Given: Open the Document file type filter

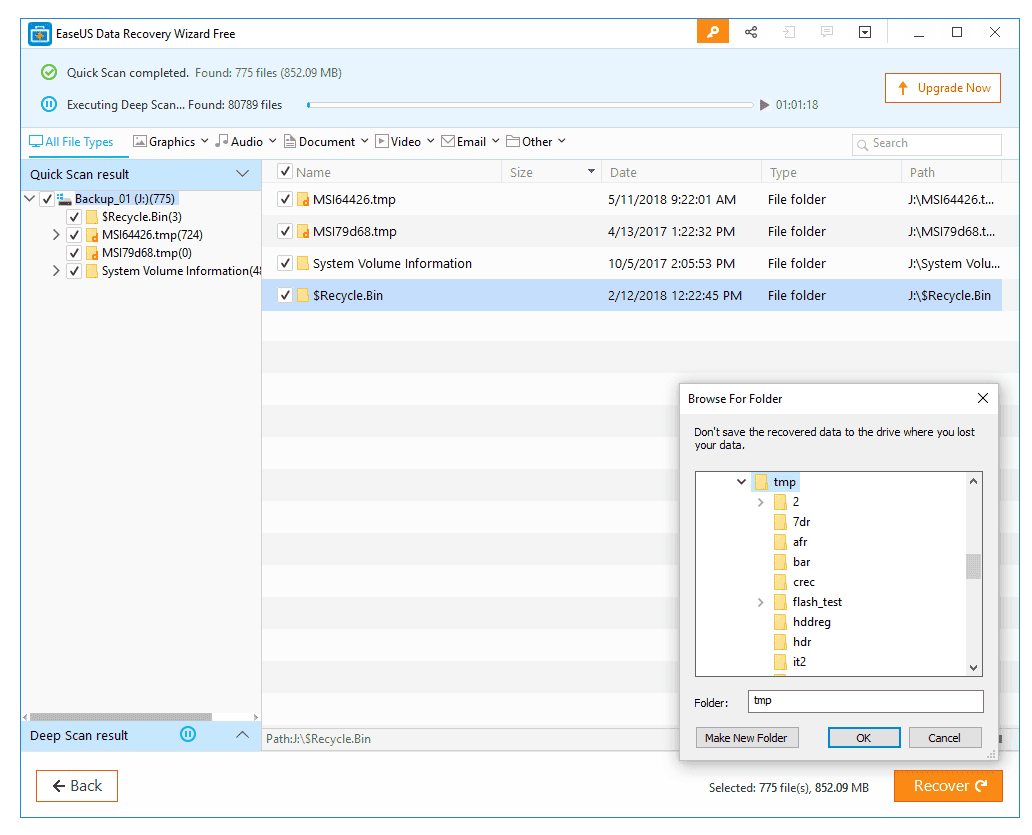Looking at the screenshot, I should [x=326, y=141].
